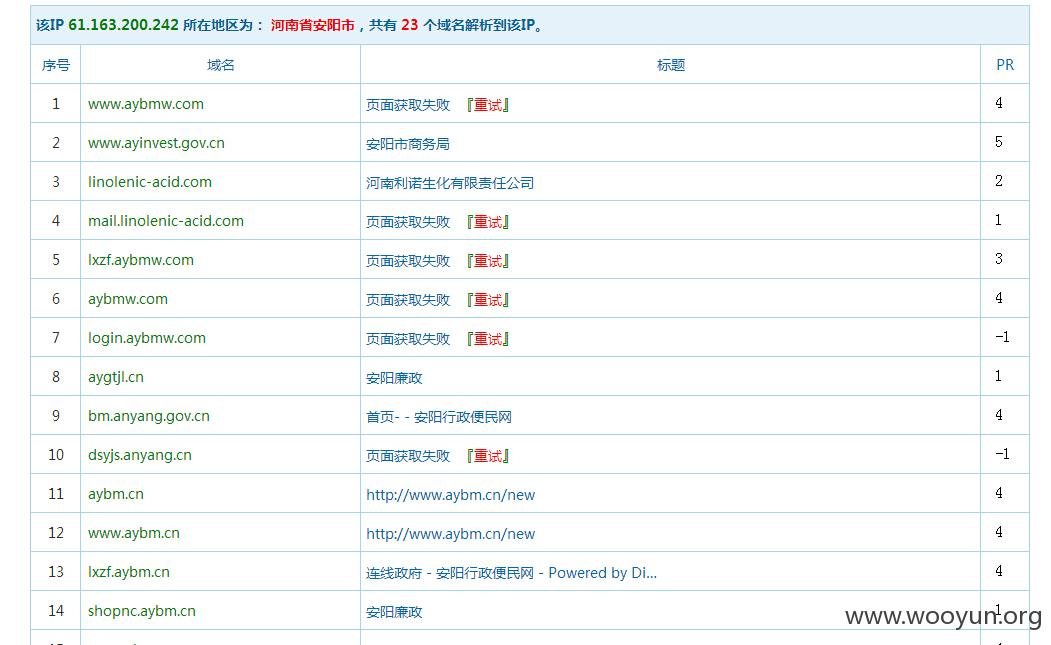Click PR value 1 for aygtjl.cn
The height and width of the screenshot is (645, 1051).
[999, 375]
